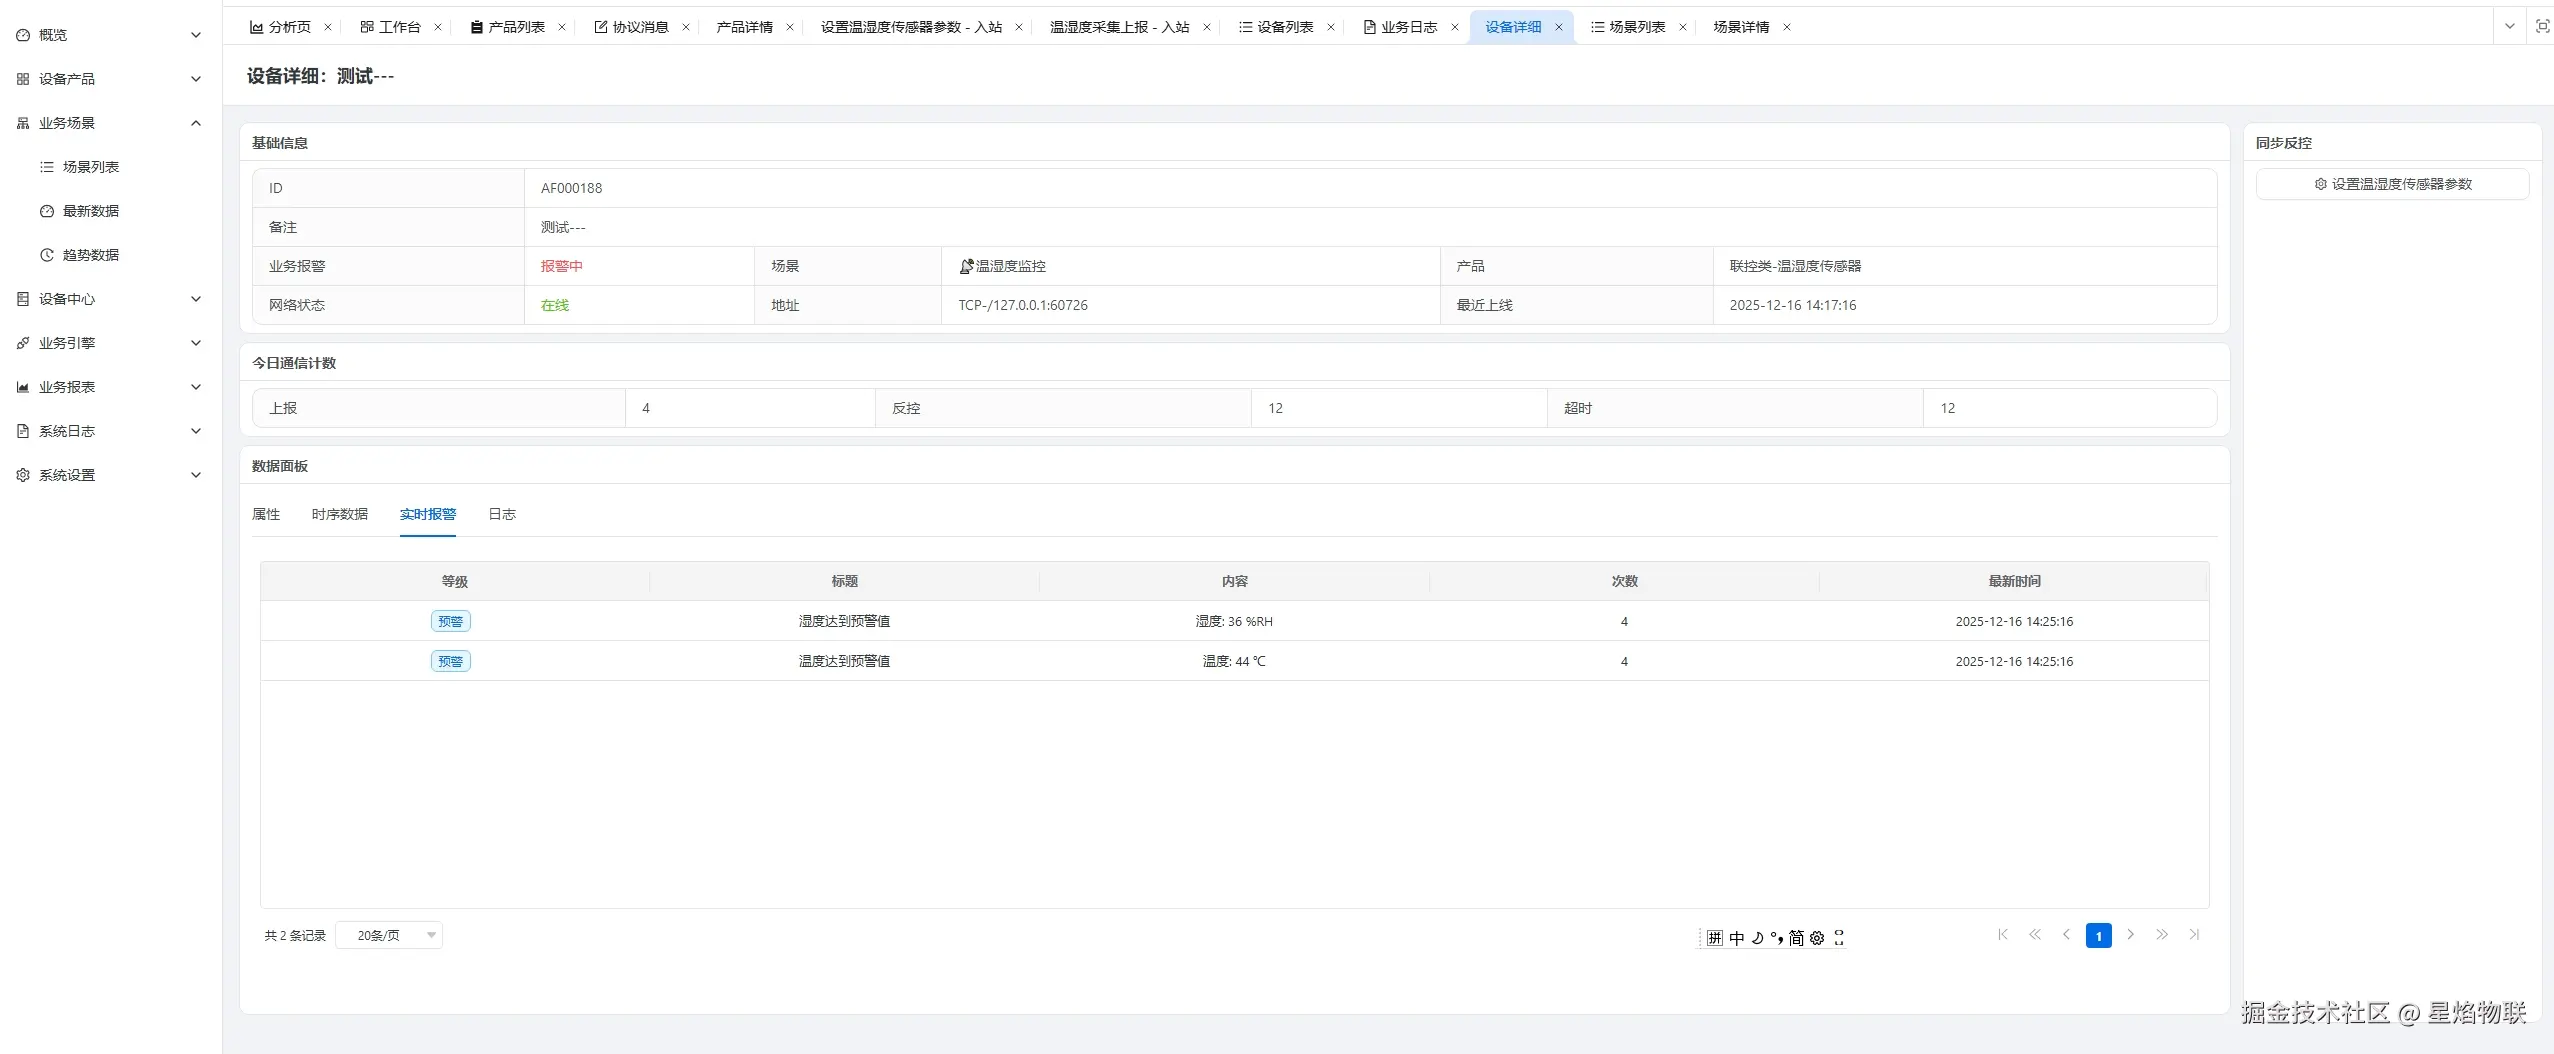This screenshot has height=1054, width=2554.
Task: Toggle simplified Chinese with the 简 icon
Action: [x=1797, y=937]
